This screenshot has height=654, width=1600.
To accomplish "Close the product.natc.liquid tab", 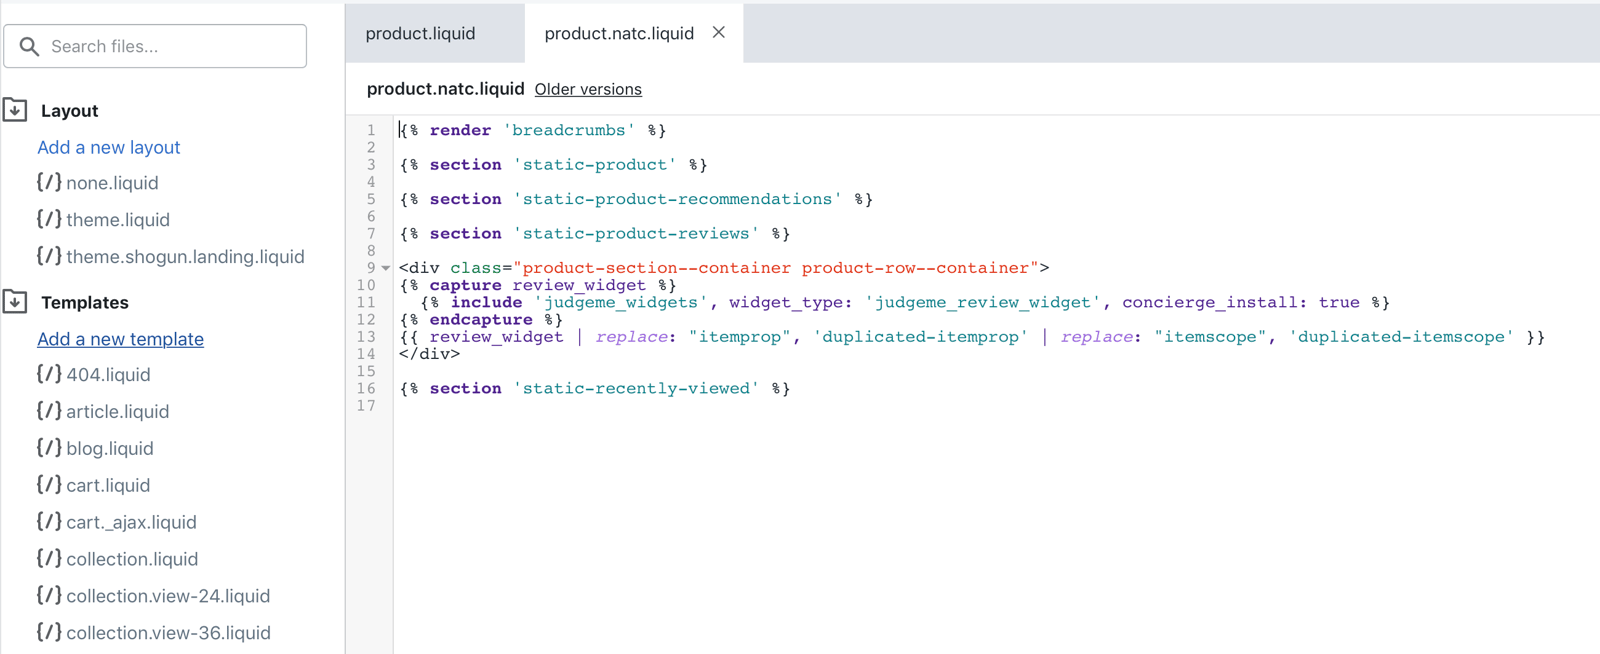I will click(719, 32).
